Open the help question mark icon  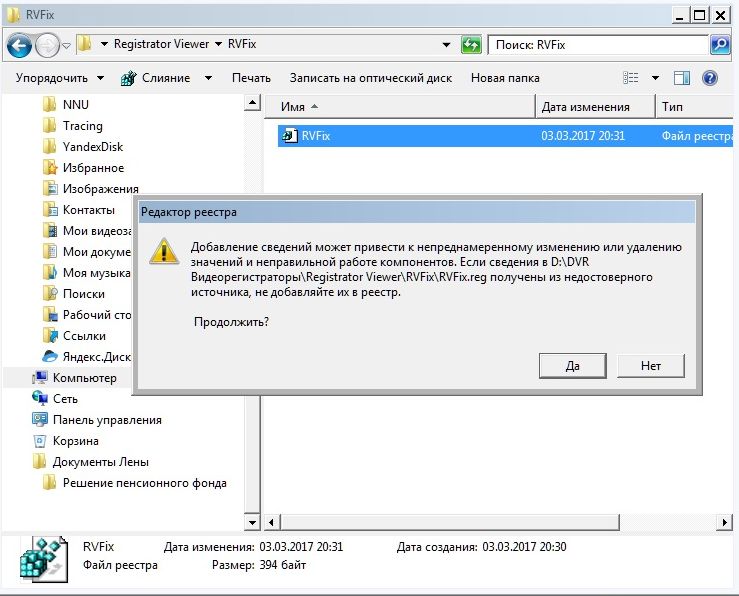coord(710,78)
